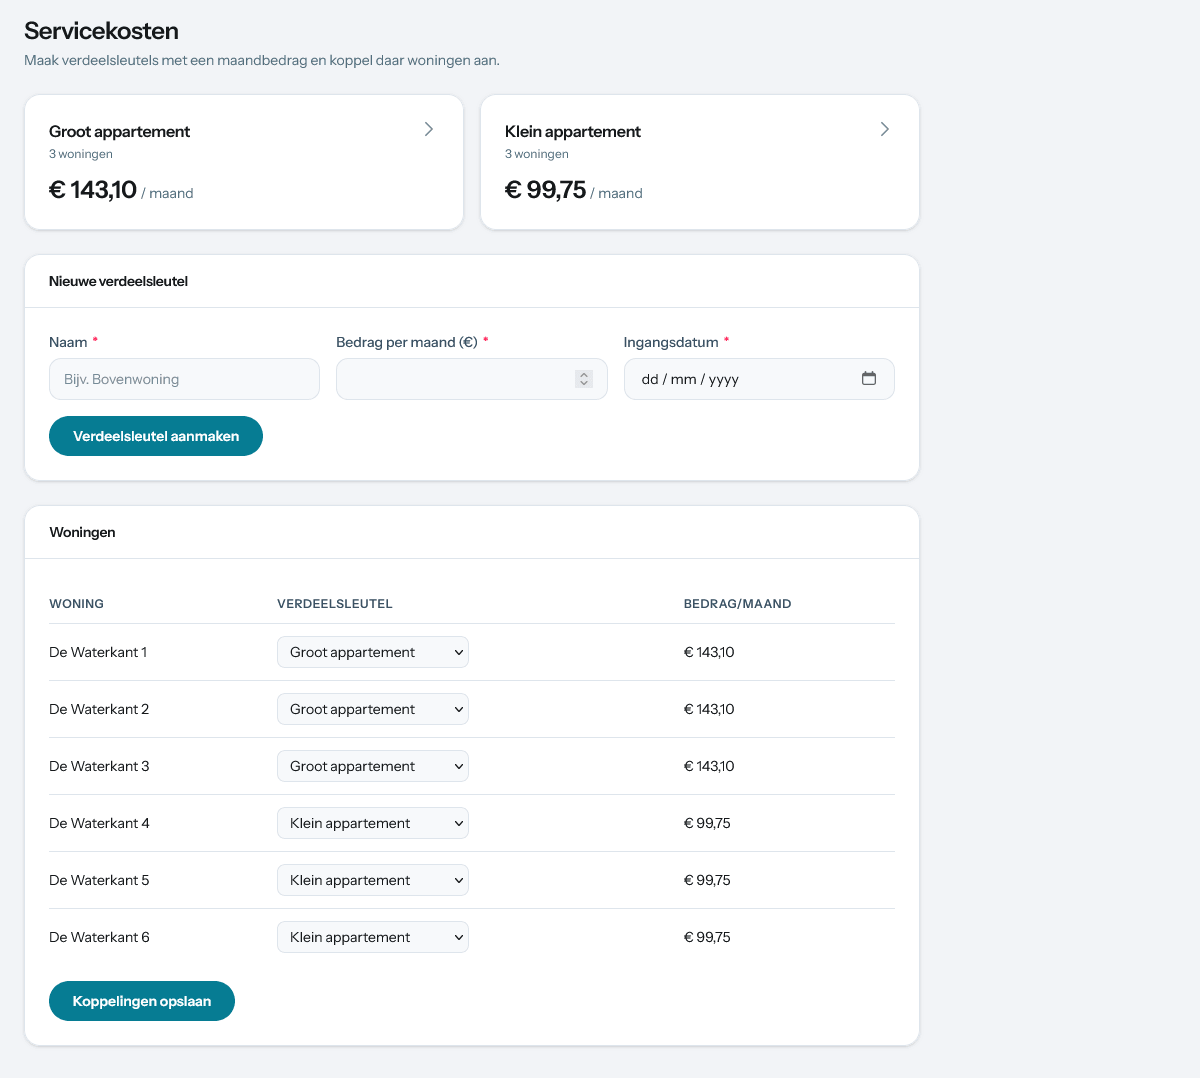
Task: Focus the Bedrag per maand input
Action: coord(471,379)
